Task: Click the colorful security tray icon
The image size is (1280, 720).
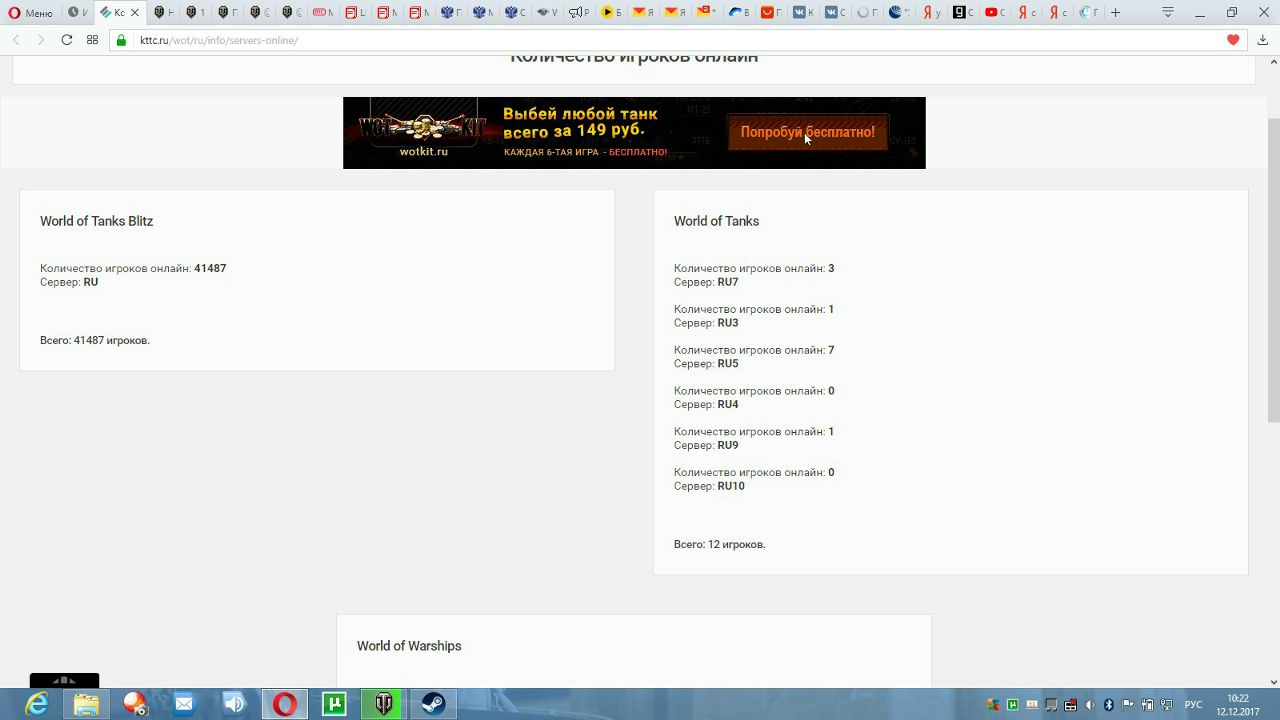Action: pos(993,705)
